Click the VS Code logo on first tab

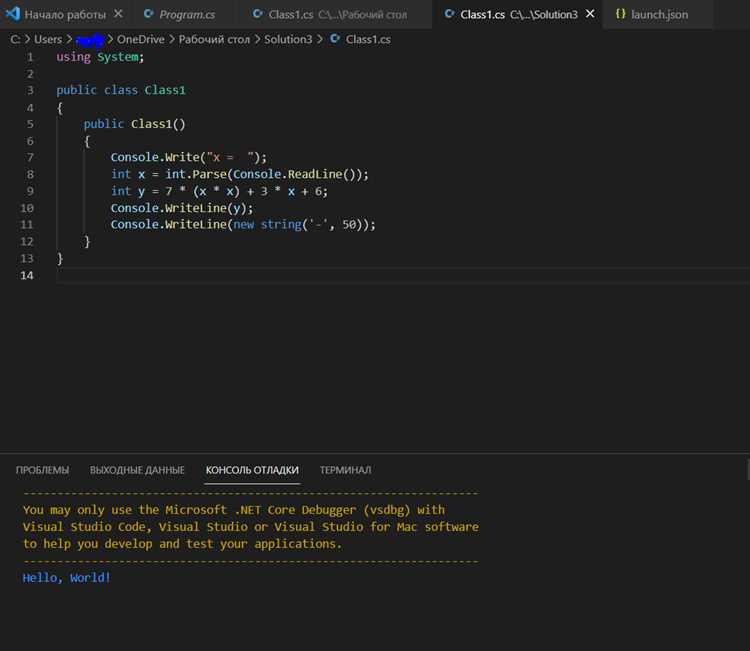coord(12,14)
